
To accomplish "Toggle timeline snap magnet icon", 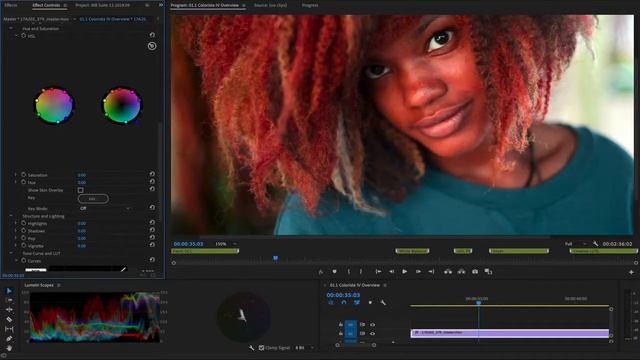I will click(x=344, y=302).
